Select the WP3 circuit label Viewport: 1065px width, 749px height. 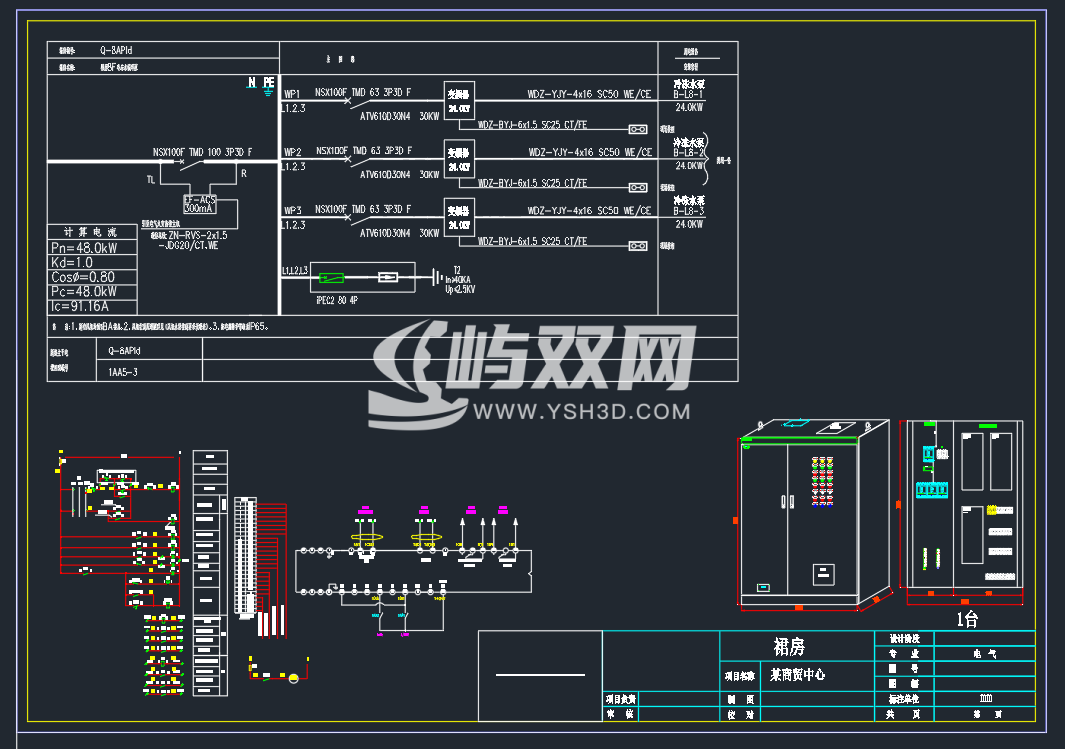click(x=292, y=211)
